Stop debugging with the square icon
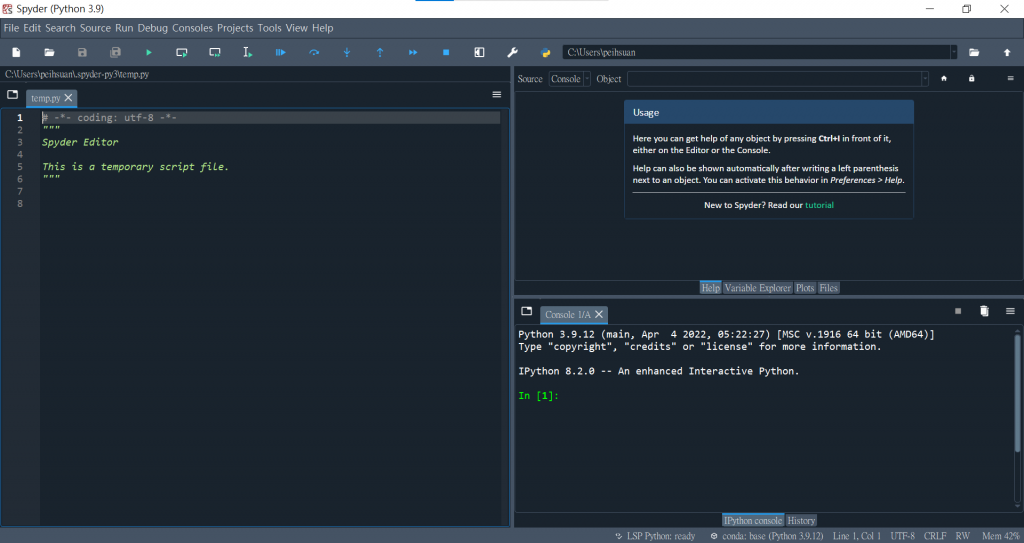 446,52
